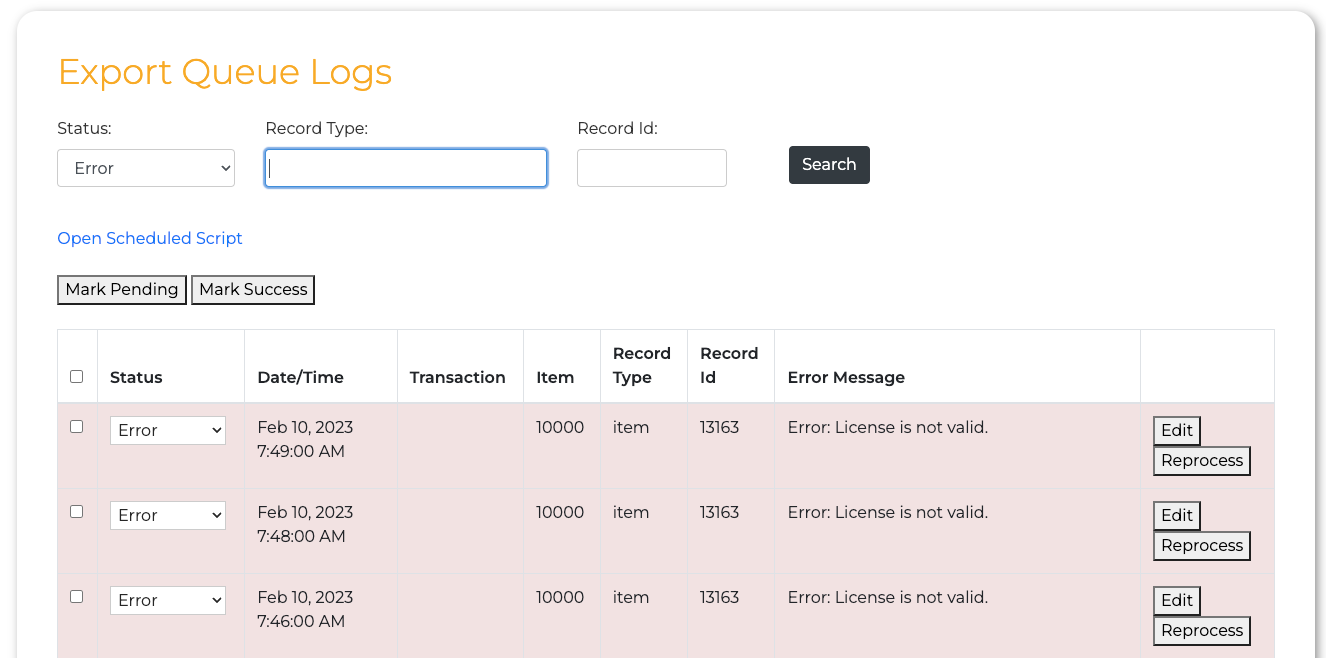The width and height of the screenshot is (1326, 658).
Task: Check the 7:48:00 AM row checkbox
Action: point(77,511)
